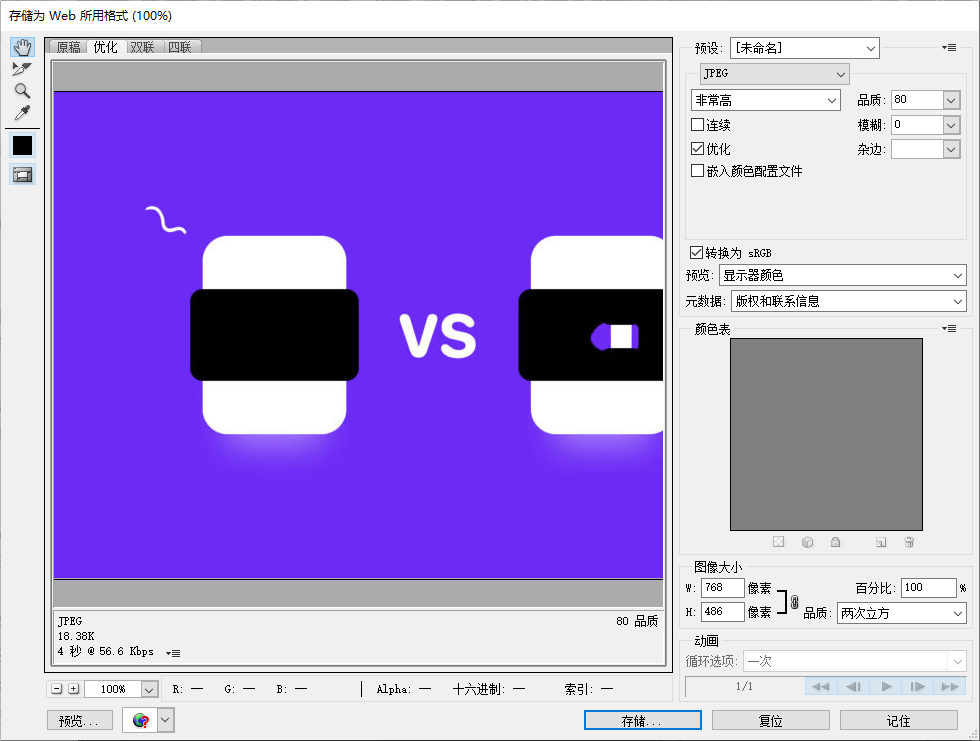Screen dimensions: 980x741
Task: Click the 存储 button
Action: 642,720
